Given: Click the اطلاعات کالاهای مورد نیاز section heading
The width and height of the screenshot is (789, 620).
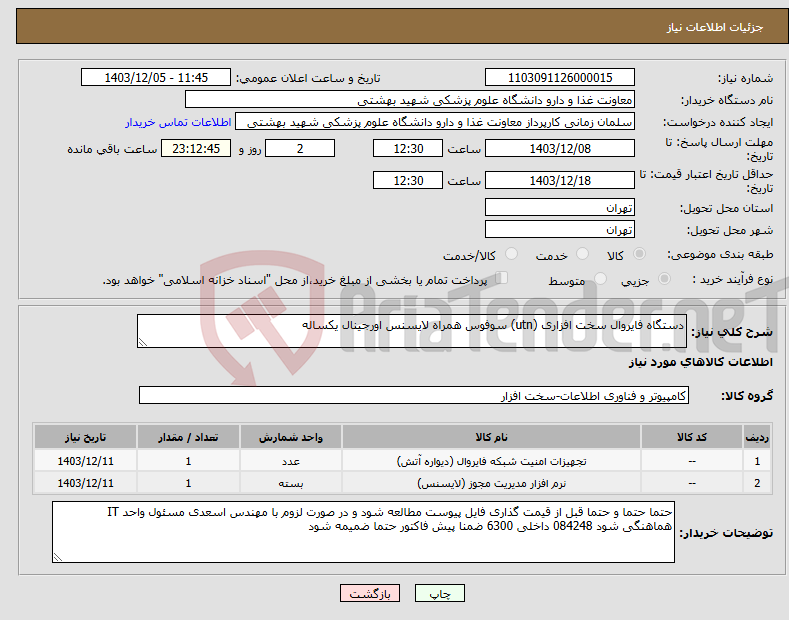Looking at the screenshot, I should point(700,362).
